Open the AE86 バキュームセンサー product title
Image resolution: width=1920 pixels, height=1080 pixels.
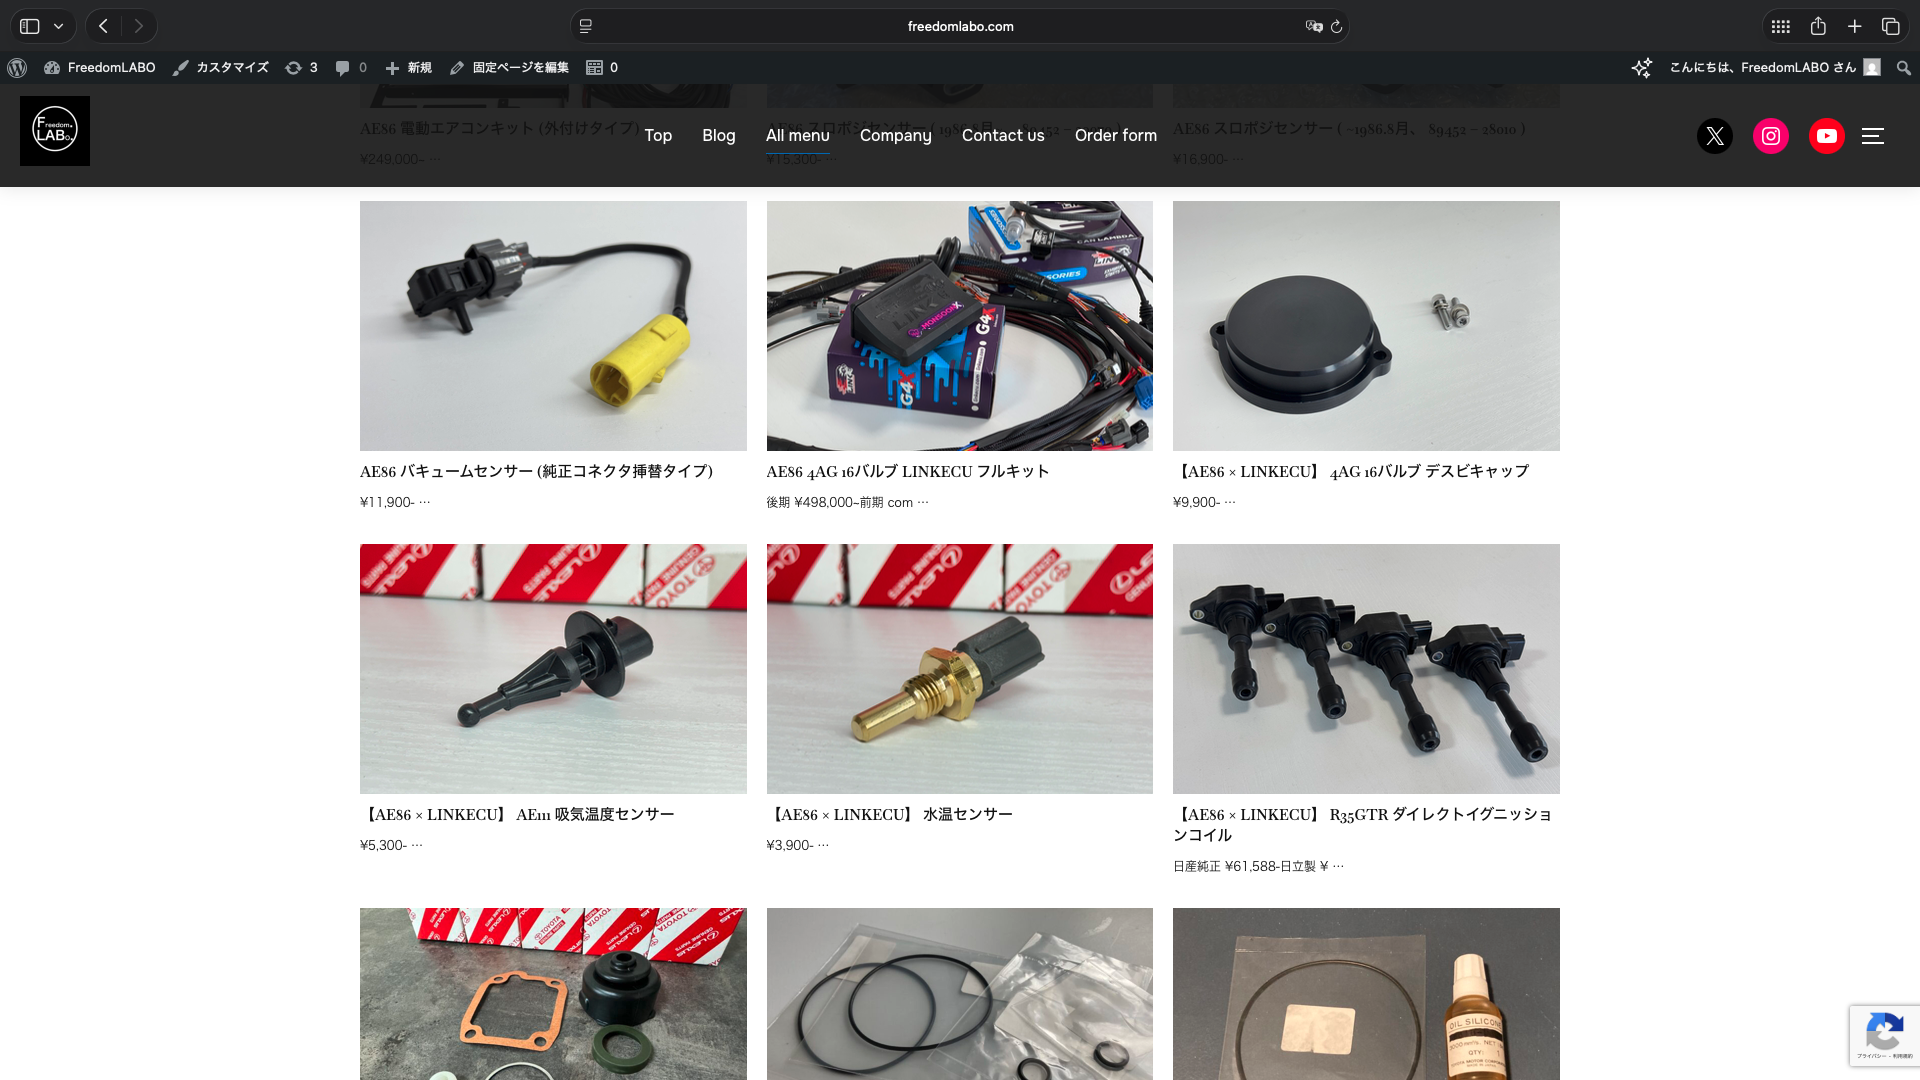(x=536, y=472)
